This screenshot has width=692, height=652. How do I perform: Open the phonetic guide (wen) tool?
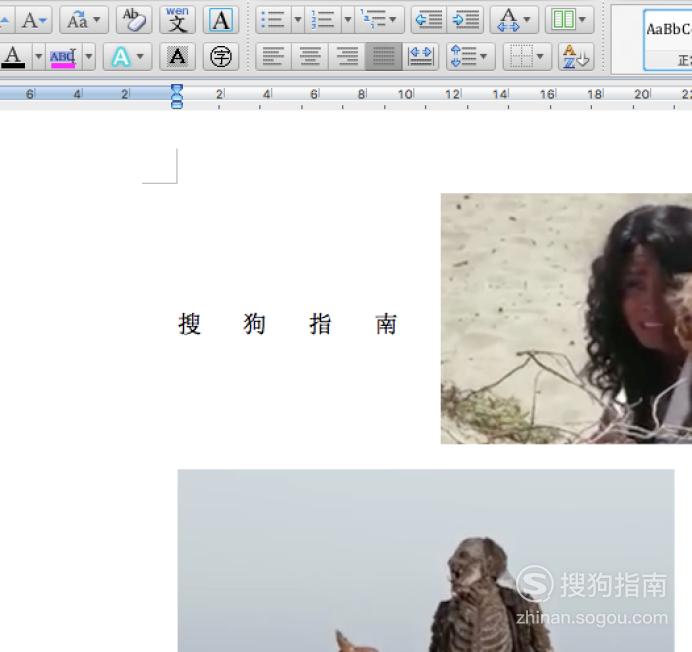tap(177, 20)
